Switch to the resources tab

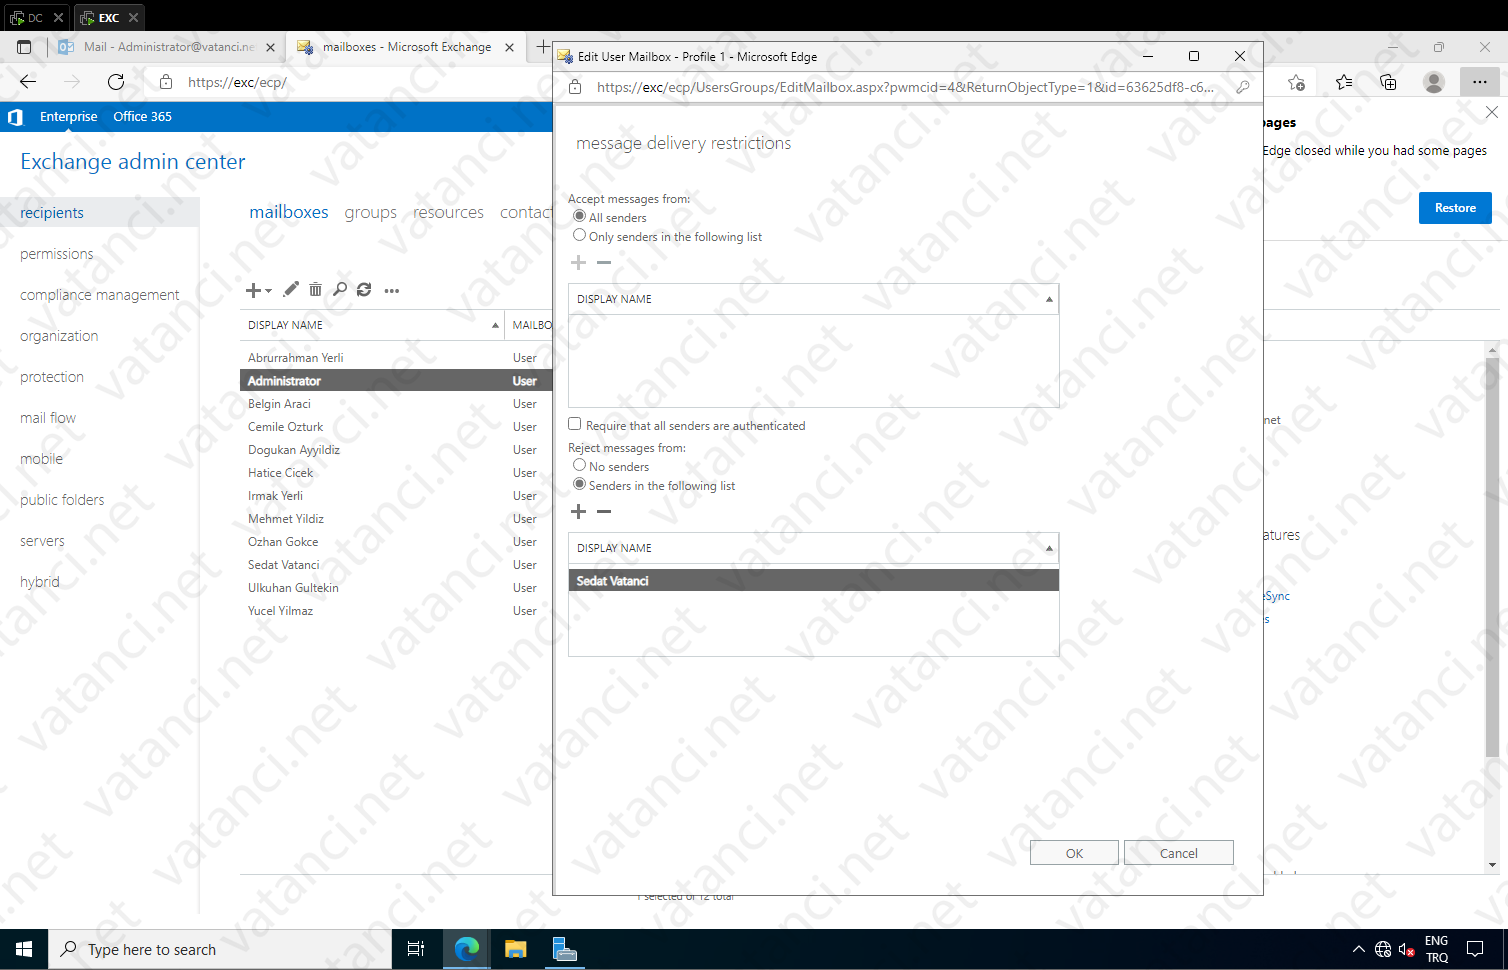[x=448, y=212]
